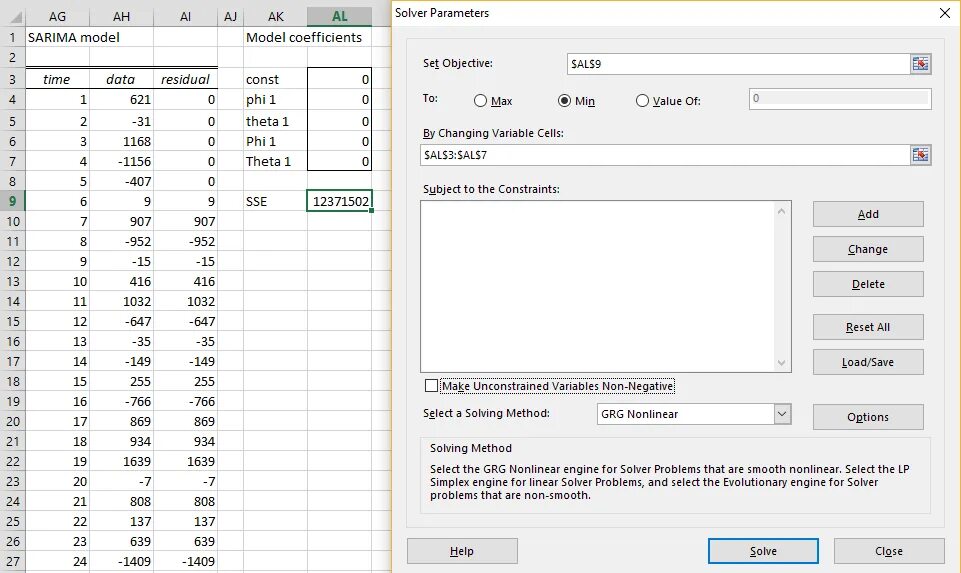Screen dimensions: 961x573
Task: Click the Delete constraint button
Action: 868,284
